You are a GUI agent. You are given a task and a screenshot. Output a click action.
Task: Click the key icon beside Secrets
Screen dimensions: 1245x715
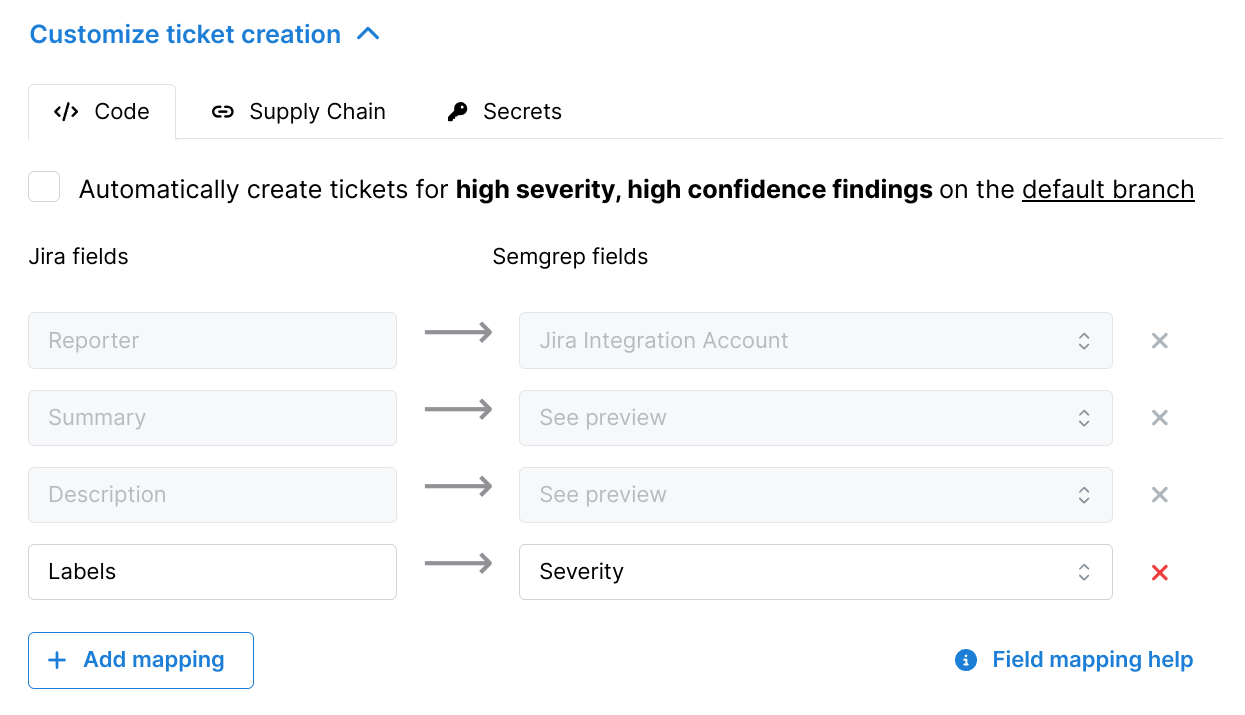tap(456, 111)
